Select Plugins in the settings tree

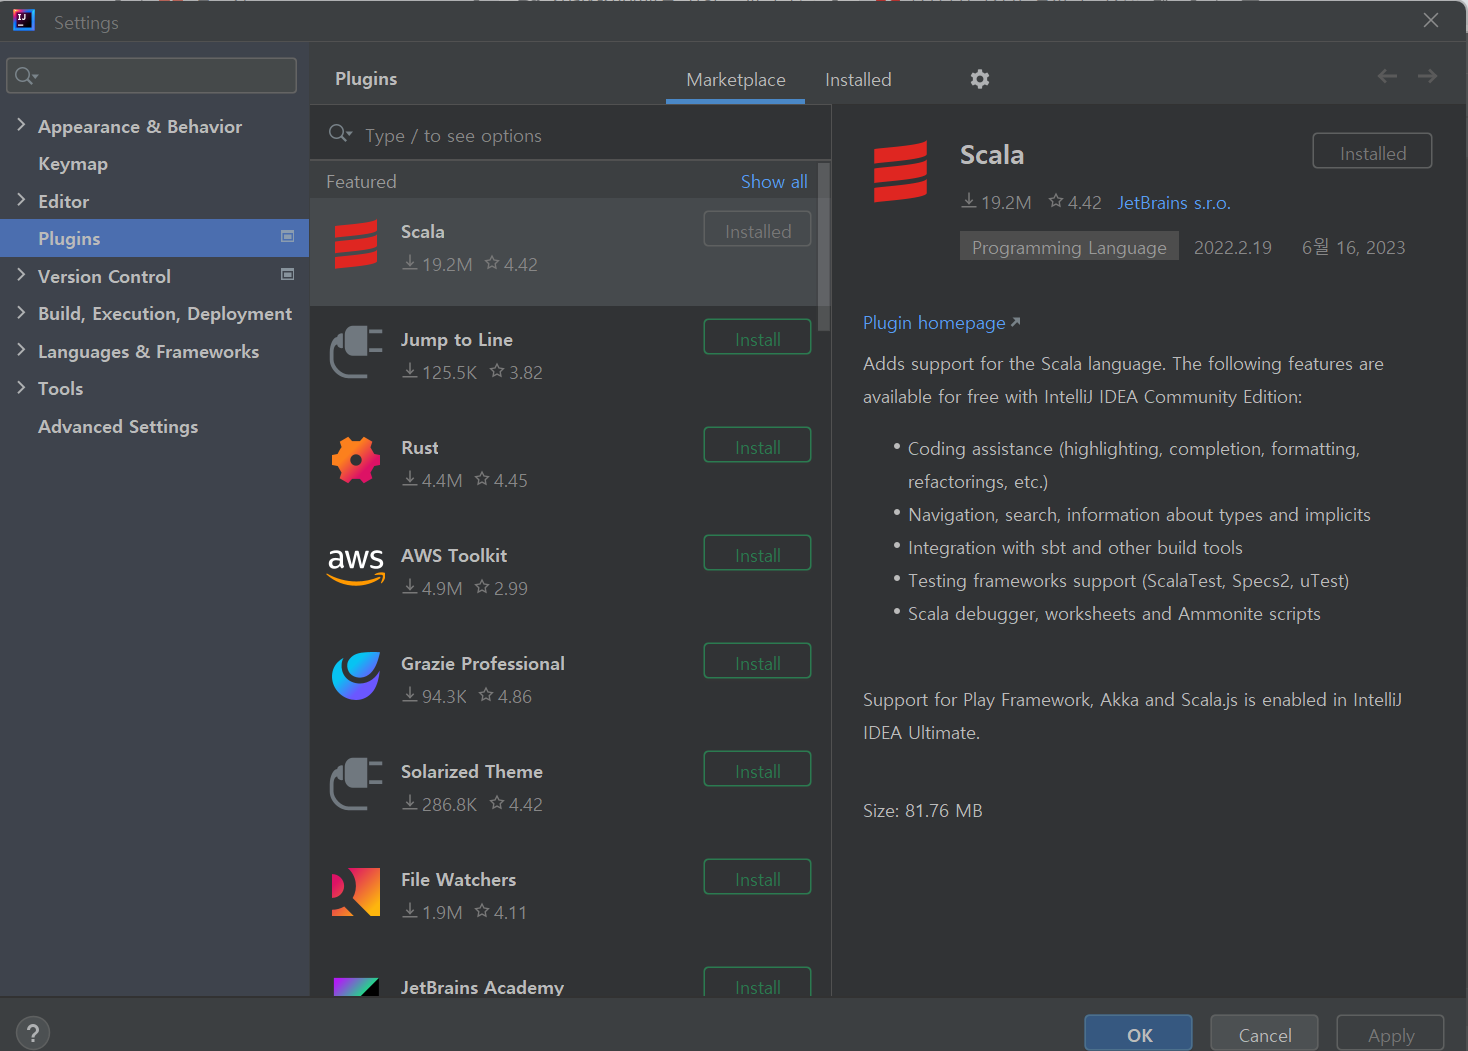pos(154,238)
